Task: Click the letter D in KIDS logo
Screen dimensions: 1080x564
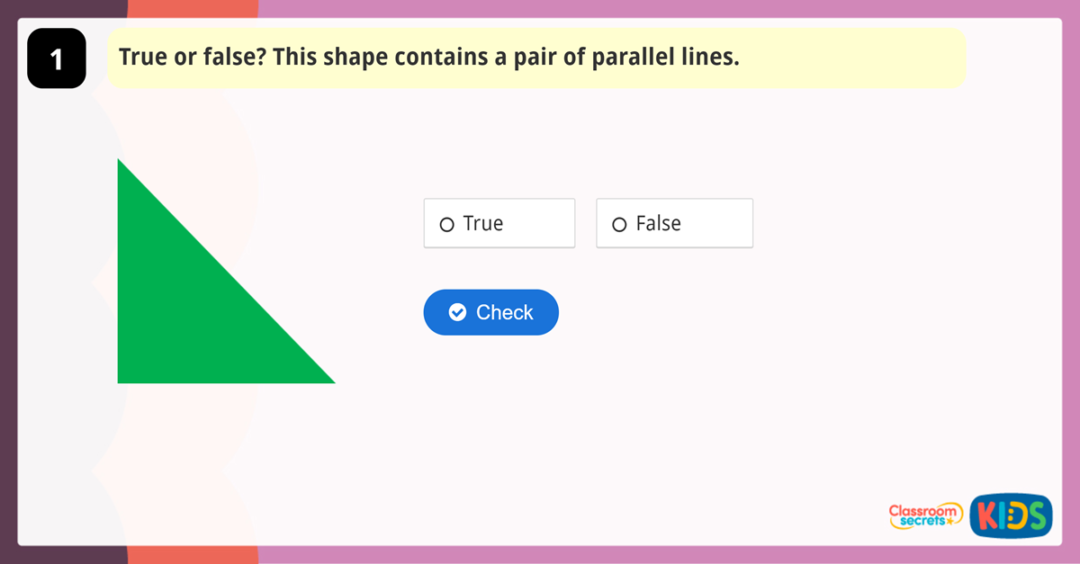Action: click(x=1014, y=517)
